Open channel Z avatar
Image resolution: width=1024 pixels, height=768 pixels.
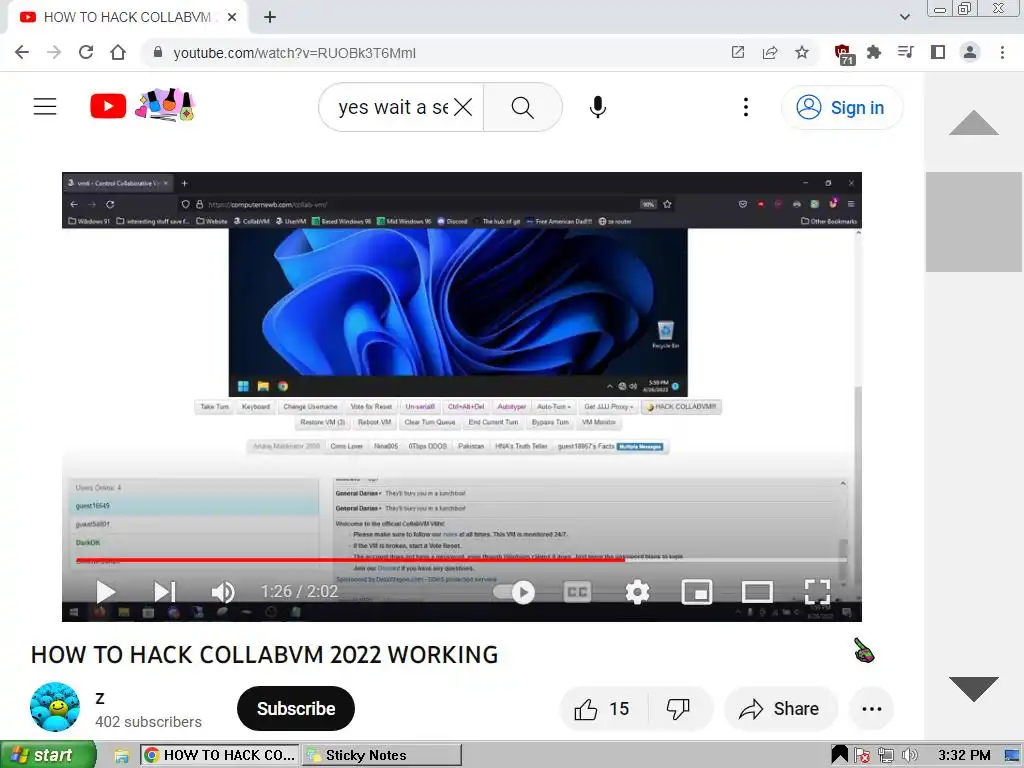[55, 707]
